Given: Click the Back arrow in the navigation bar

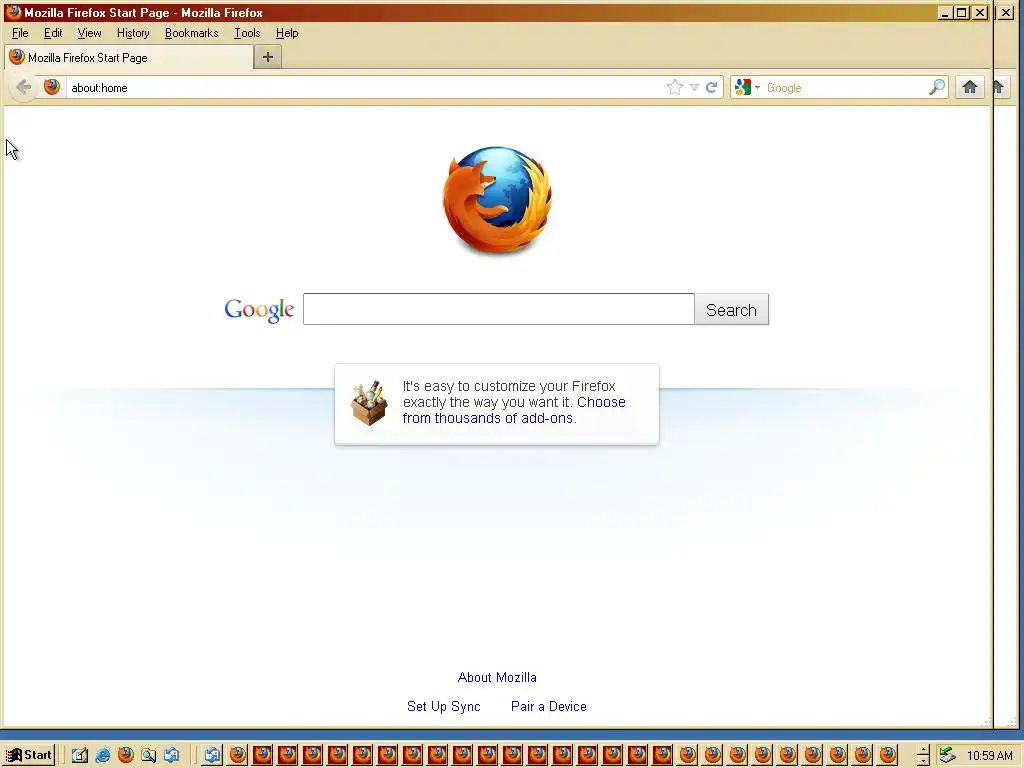Looking at the screenshot, I should click(x=24, y=88).
